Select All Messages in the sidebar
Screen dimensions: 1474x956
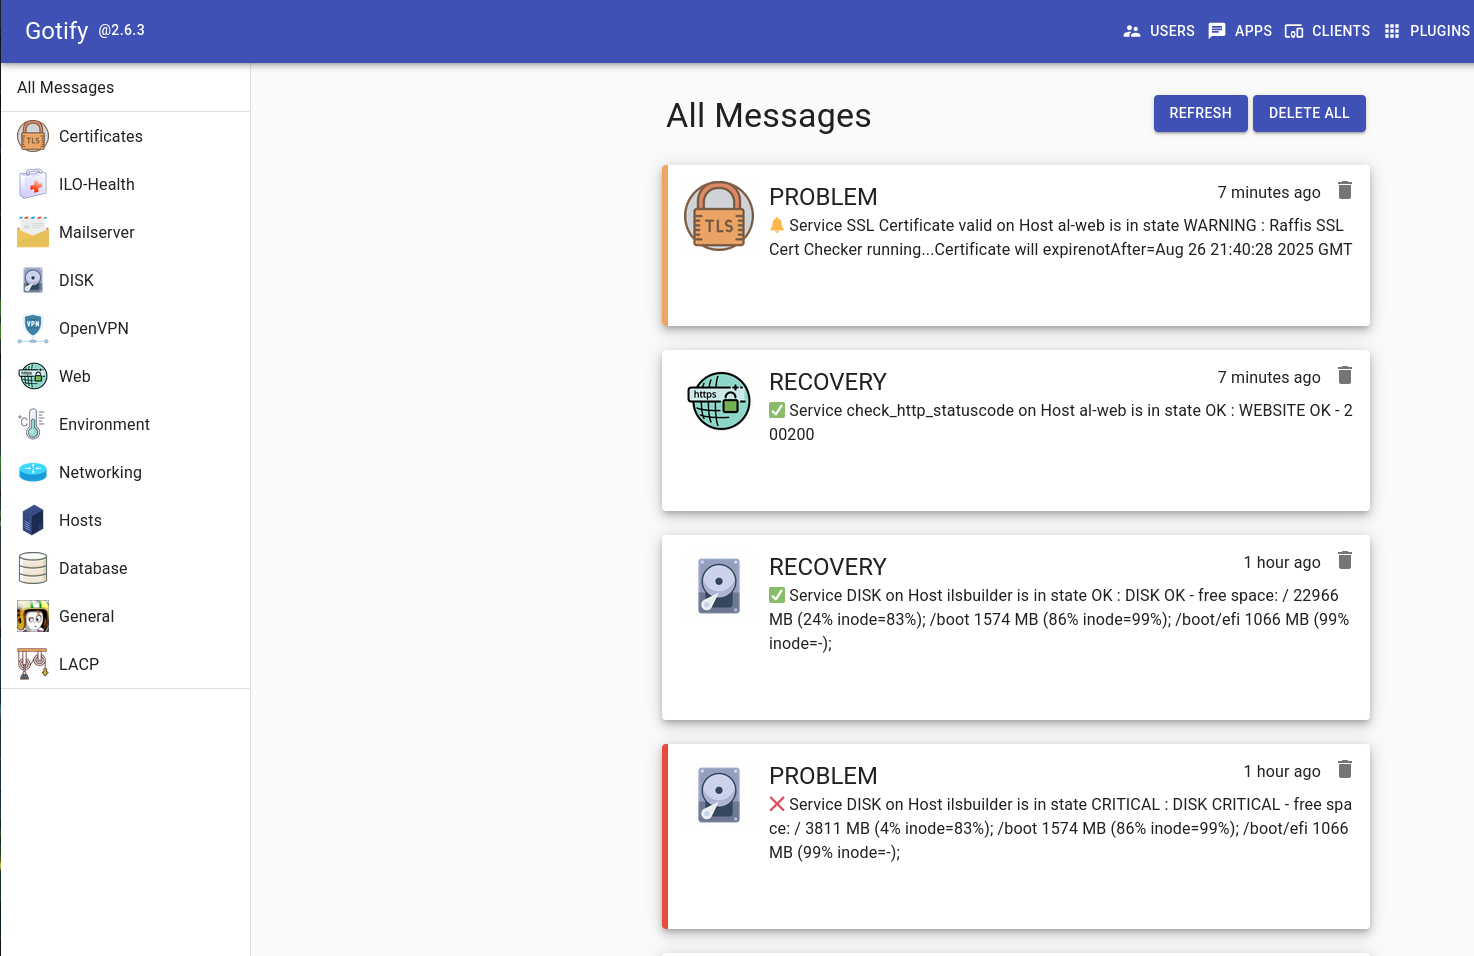point(66,87)
